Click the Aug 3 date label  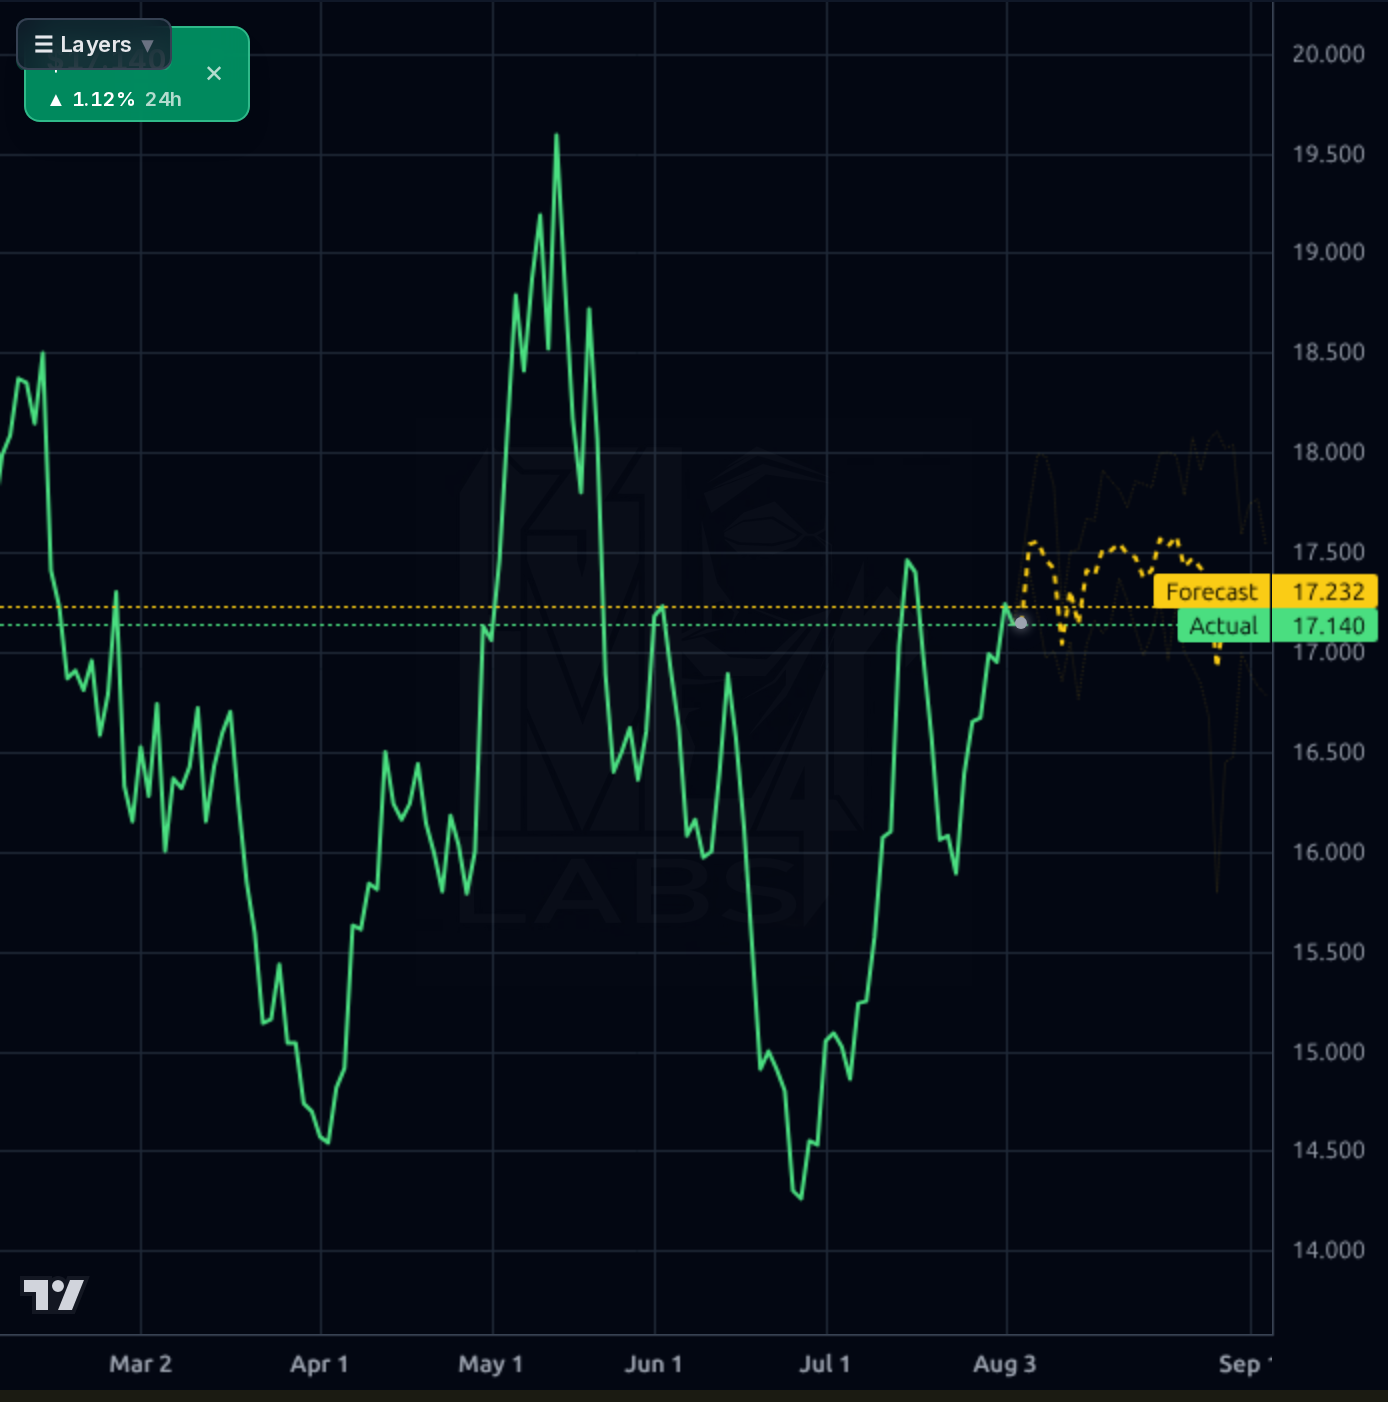click(x=1005, y=1364)
